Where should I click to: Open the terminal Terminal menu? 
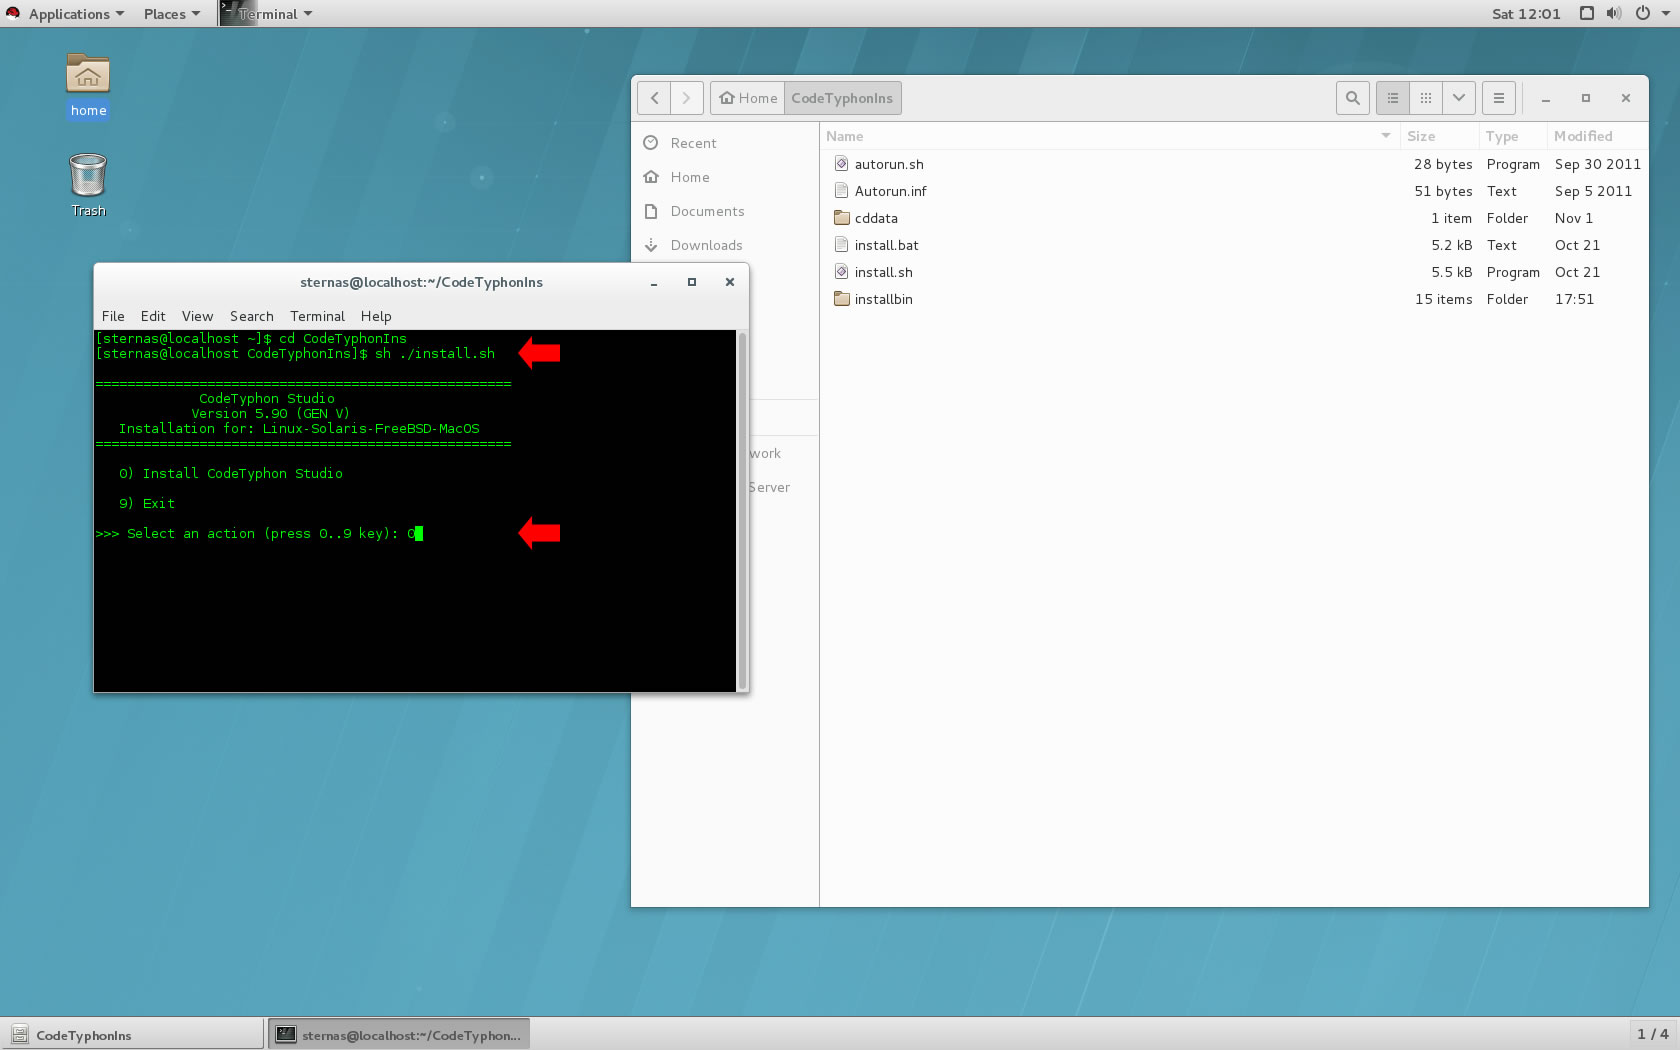click(317, 316)
